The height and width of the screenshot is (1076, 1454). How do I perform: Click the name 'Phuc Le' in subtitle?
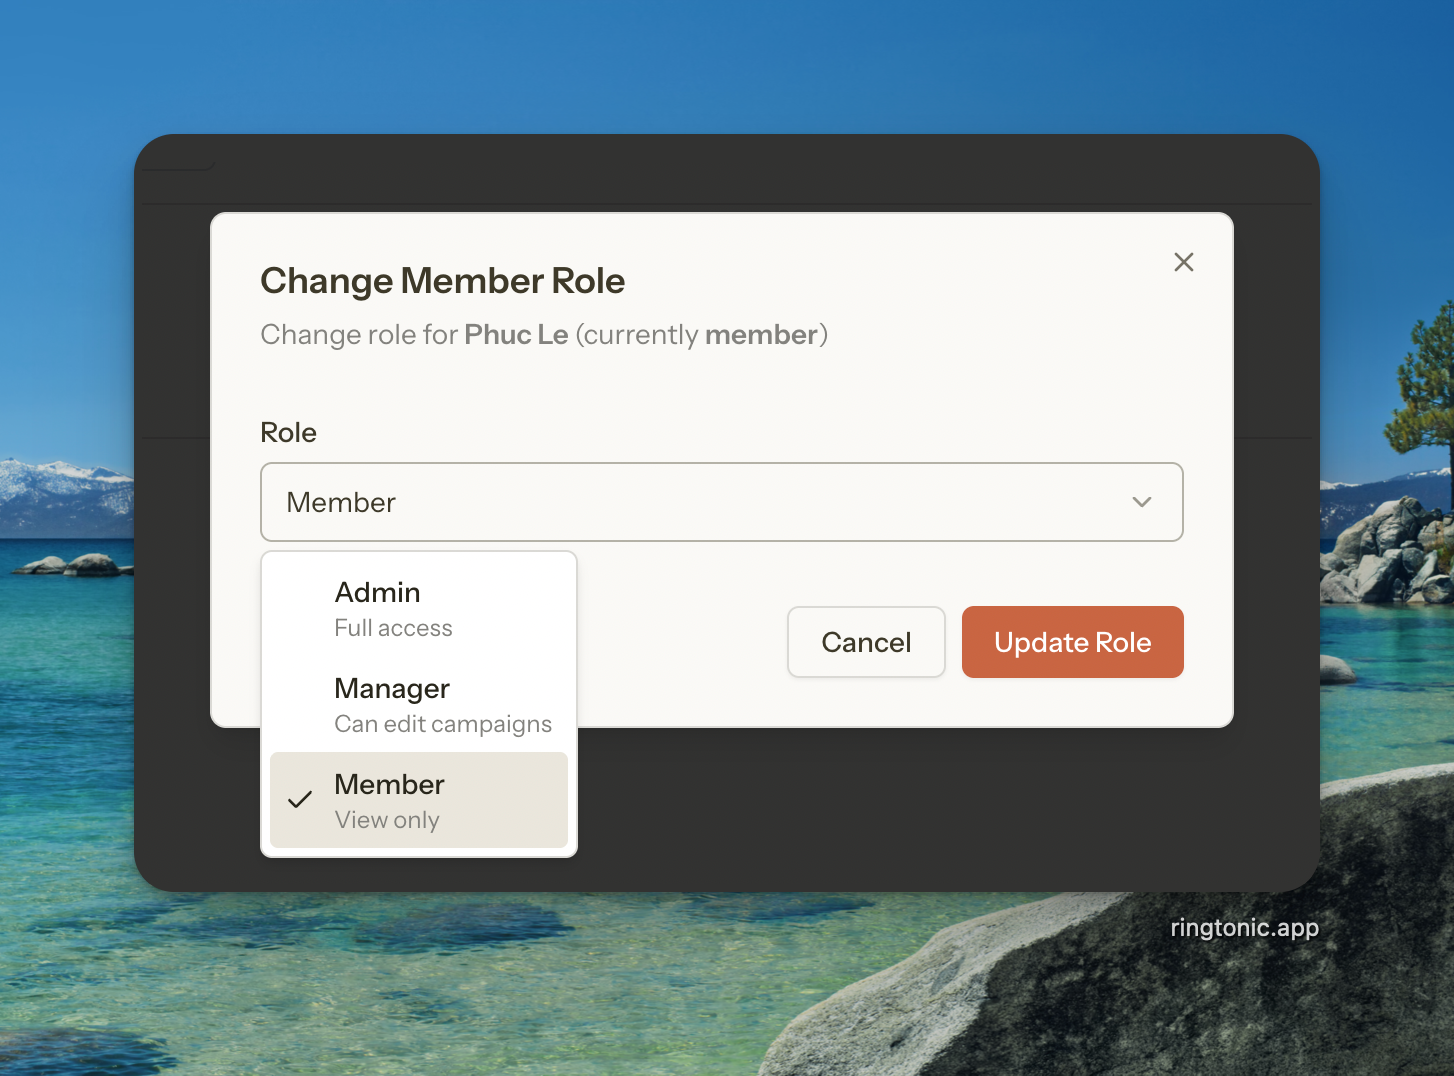[516, 335]
